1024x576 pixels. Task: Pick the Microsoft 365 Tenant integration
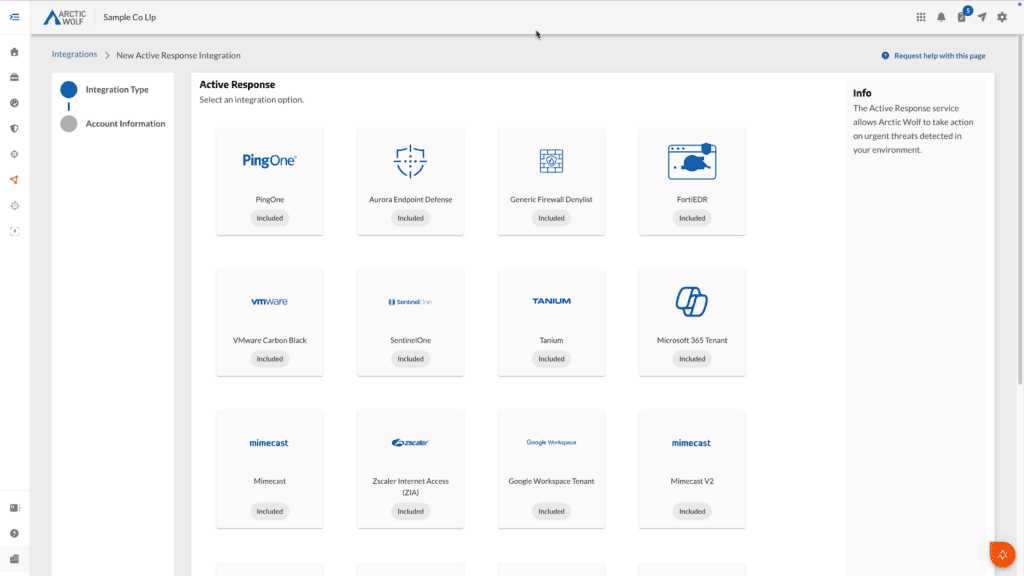tap(692, 322)
